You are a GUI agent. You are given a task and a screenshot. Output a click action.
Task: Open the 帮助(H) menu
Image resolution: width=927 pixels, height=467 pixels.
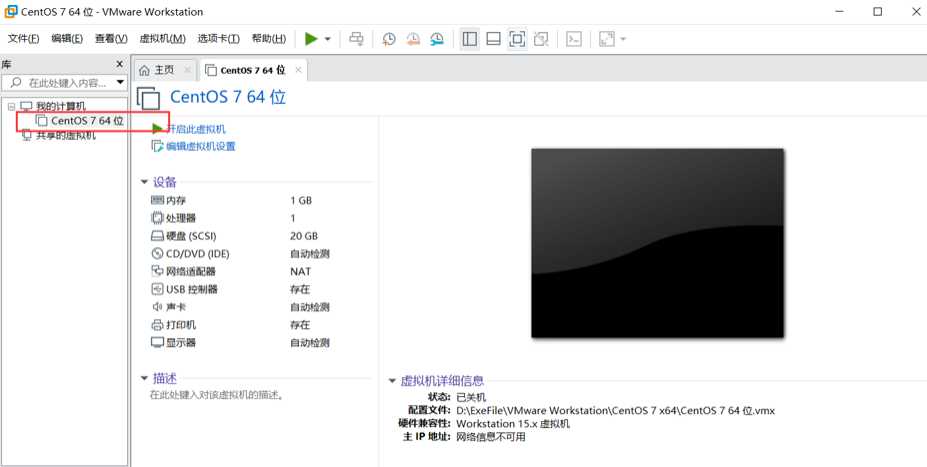click(268, 39)
